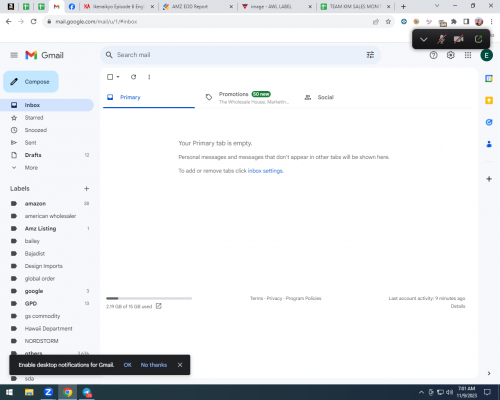This screenshot has height=400, width=500.
Task: Expand the meeting overlay options chevron
Action: coord(423,39)
